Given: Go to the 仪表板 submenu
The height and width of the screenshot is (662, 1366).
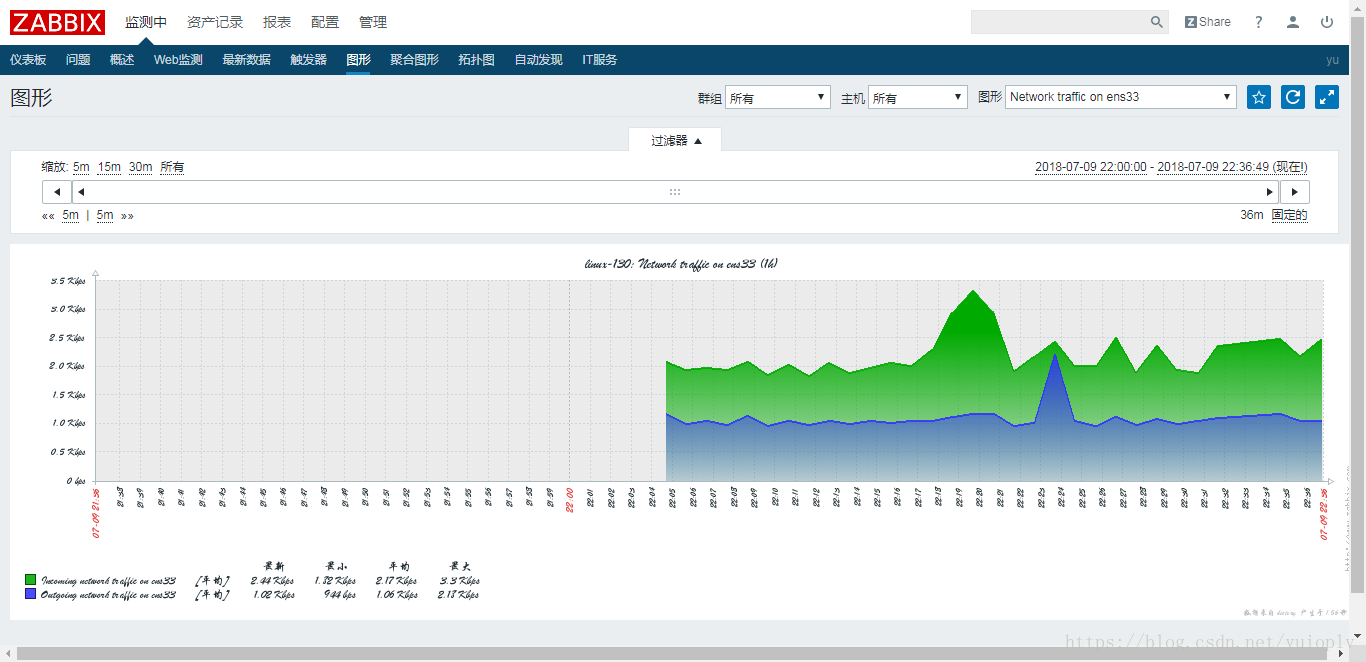Looking at the screenshot, I should pyautogui.click(x=28, y=60).
